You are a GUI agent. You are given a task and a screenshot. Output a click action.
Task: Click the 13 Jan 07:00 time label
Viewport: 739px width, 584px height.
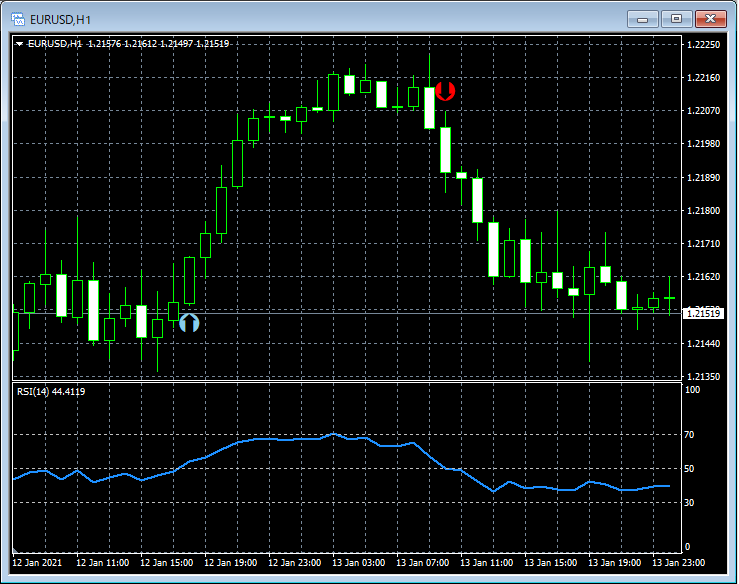click(x=423, y=563)
